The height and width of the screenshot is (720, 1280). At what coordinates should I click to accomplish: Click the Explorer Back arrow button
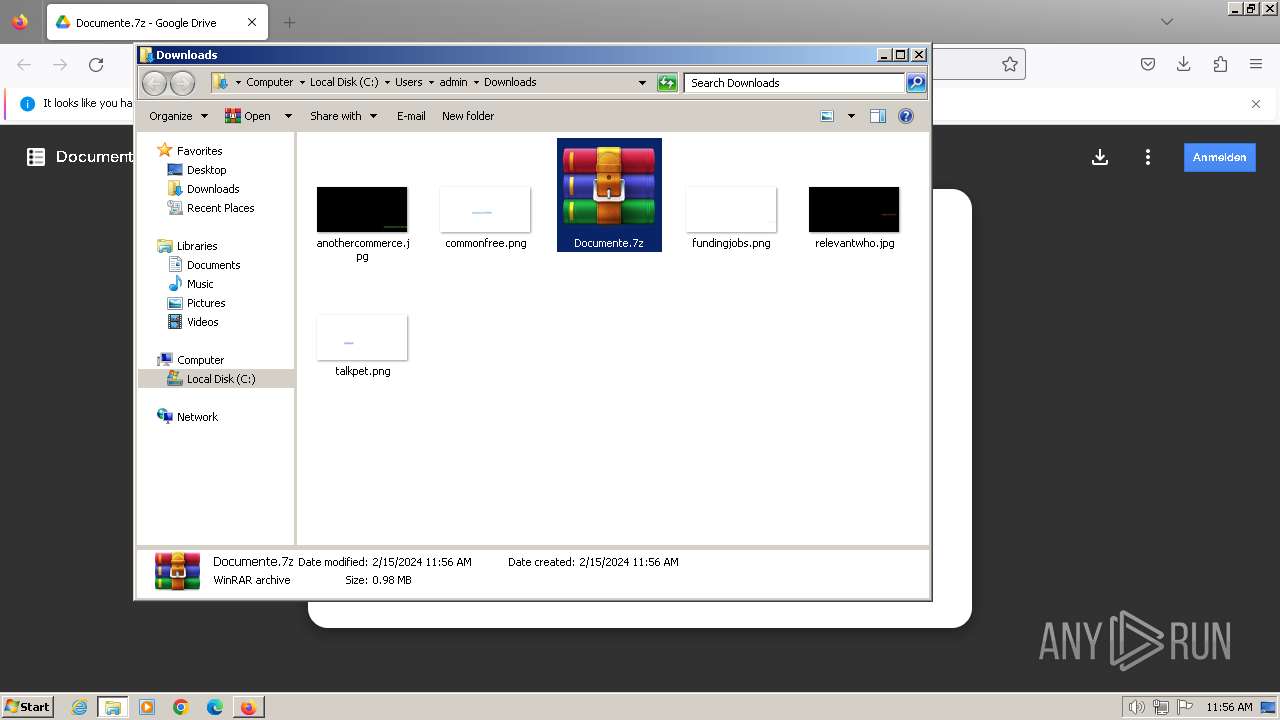[x=154, y=83]
